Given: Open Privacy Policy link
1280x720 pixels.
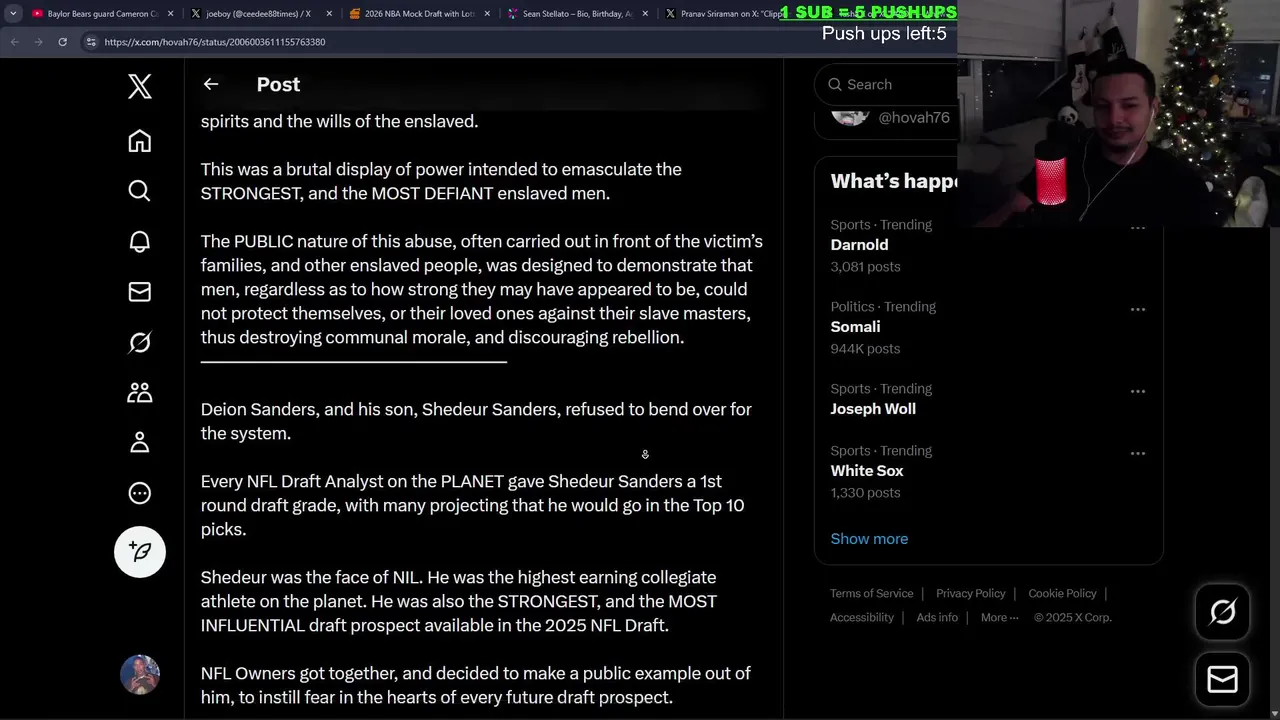Looking at the screenshot, I should 971,593.
